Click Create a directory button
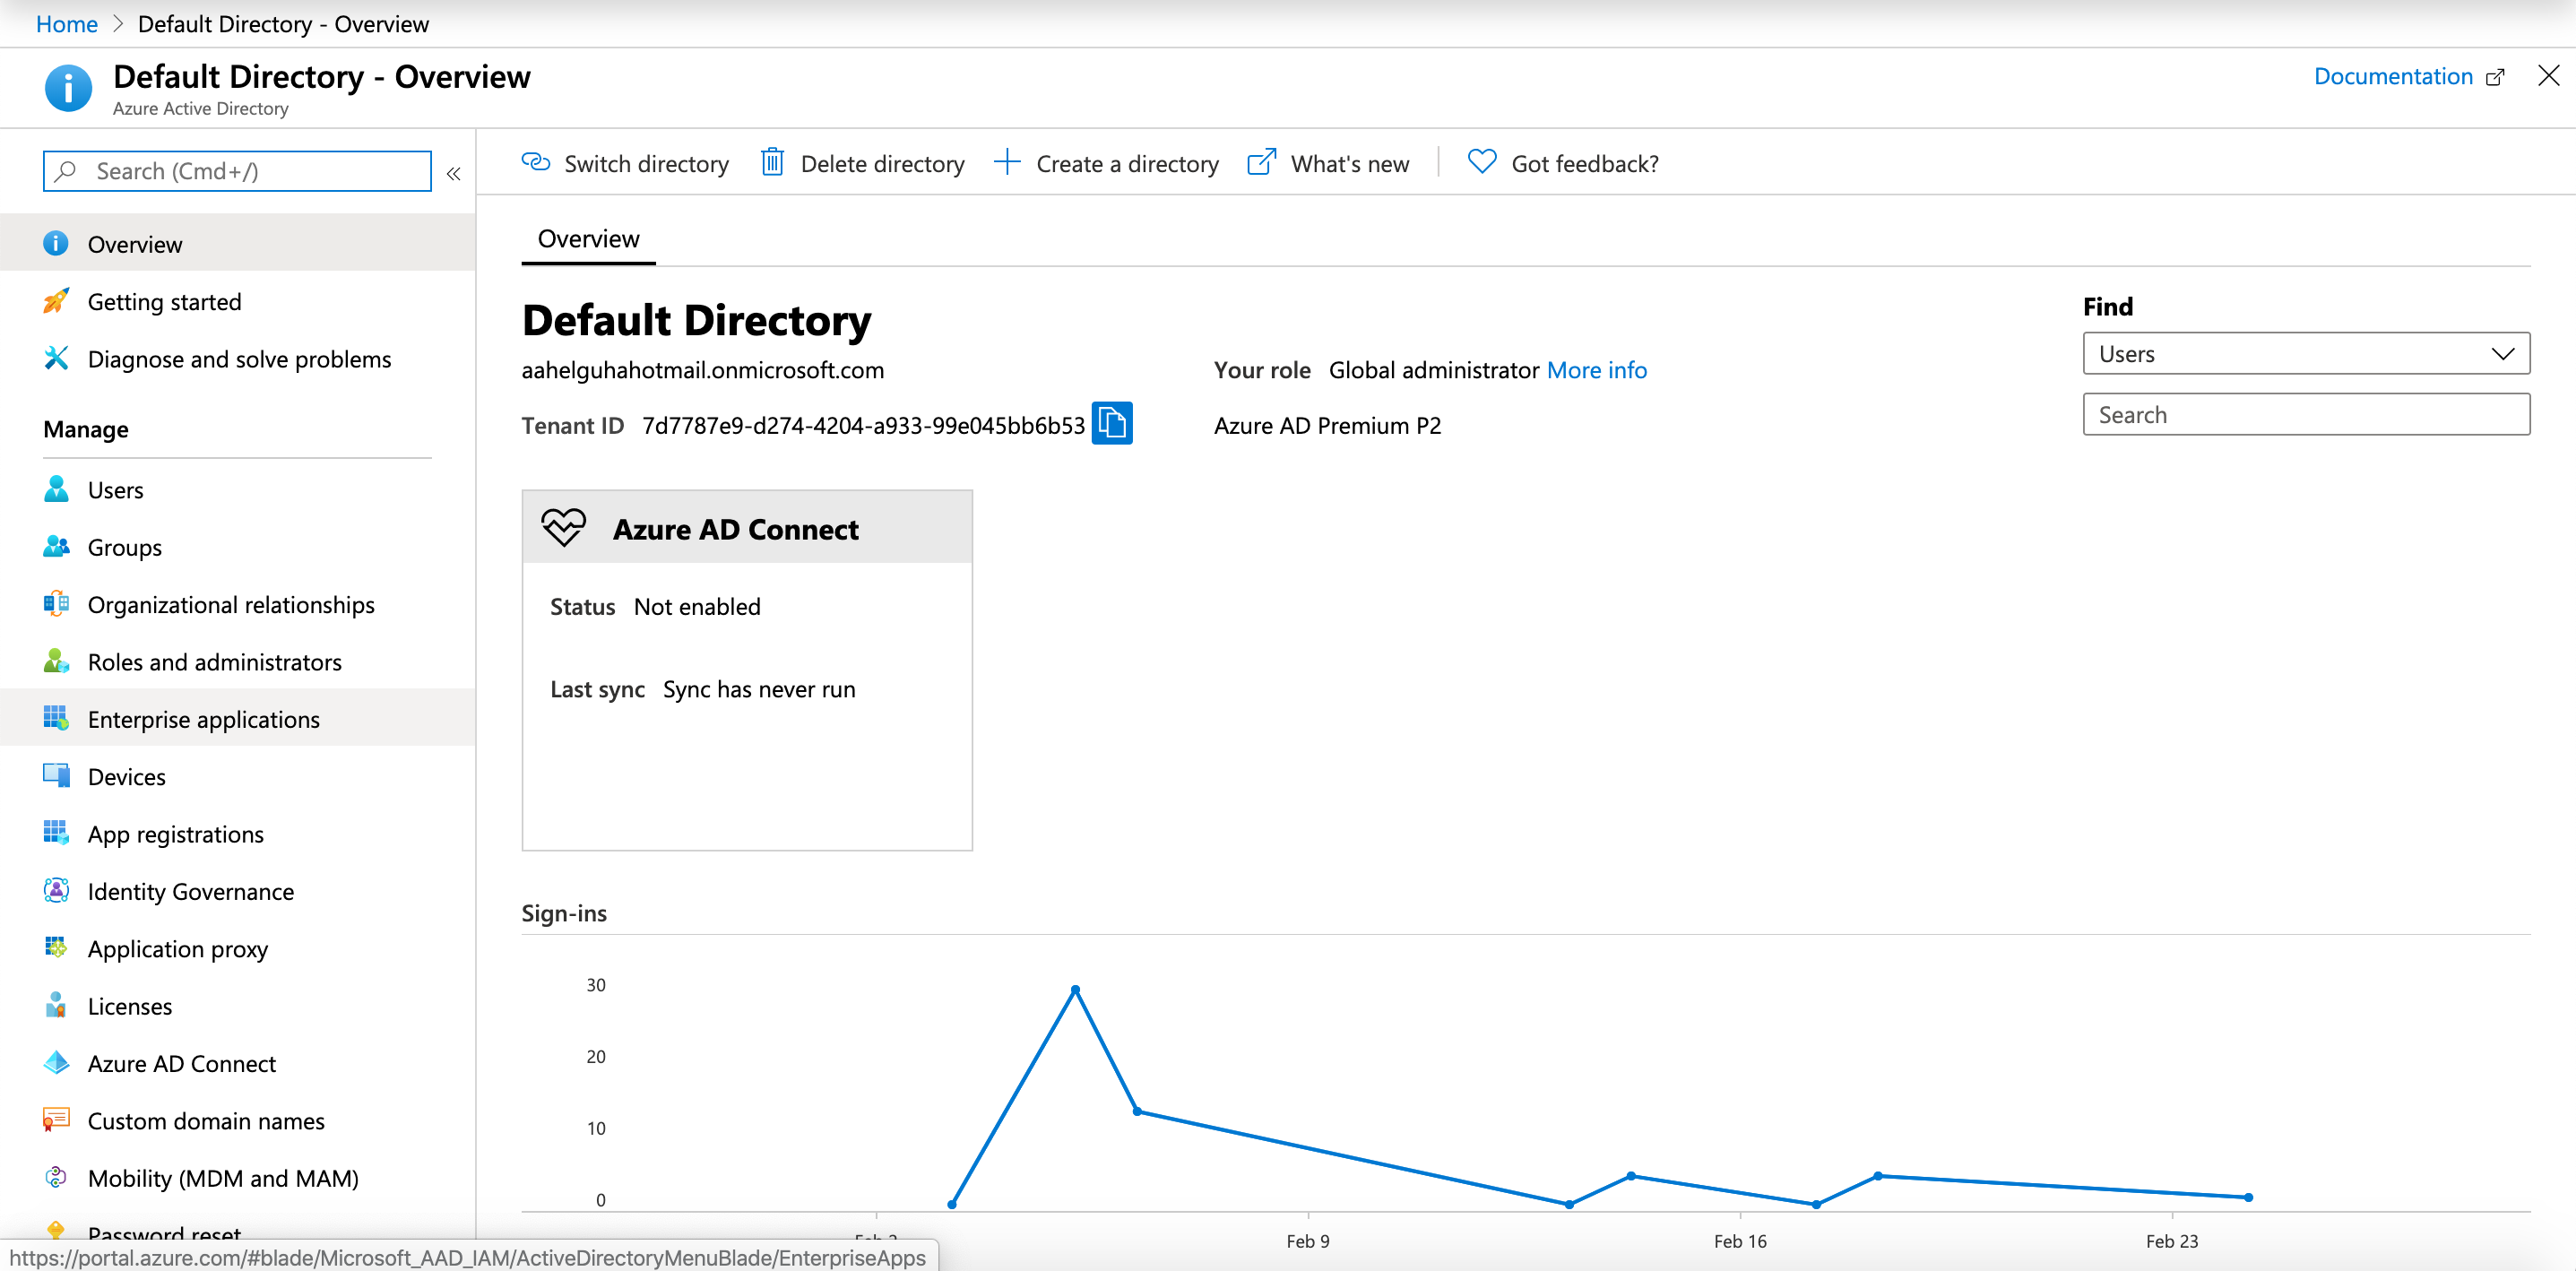 point(1106,163)
